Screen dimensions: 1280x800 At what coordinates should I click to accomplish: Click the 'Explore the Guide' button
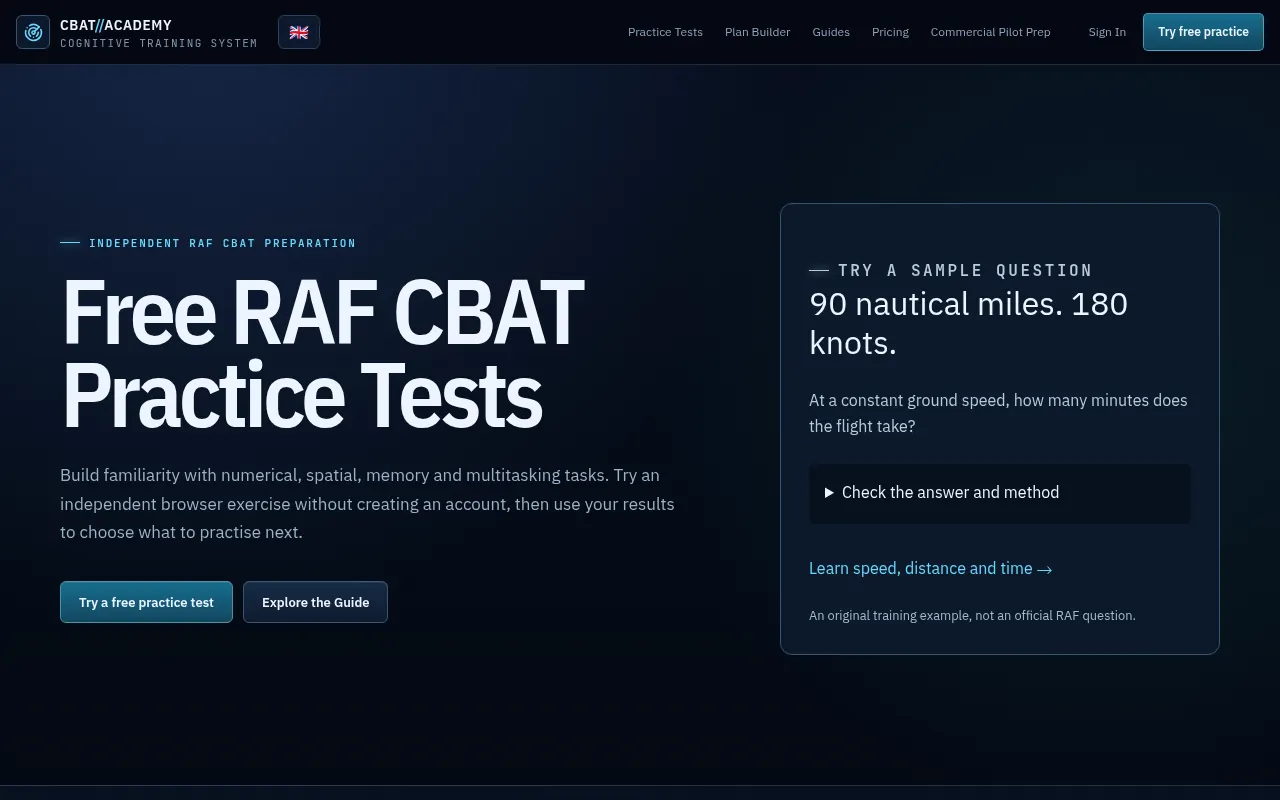[x=315, y=602]
